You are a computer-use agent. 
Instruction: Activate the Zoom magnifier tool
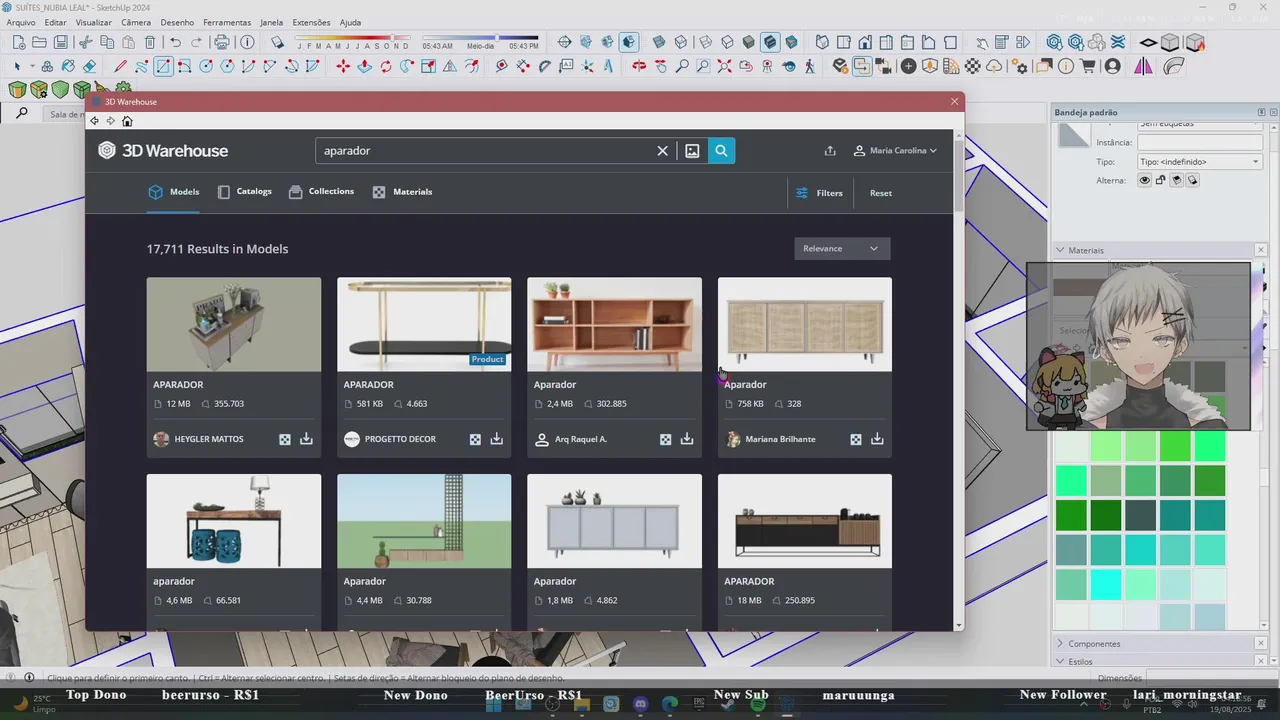click(682, 66)
